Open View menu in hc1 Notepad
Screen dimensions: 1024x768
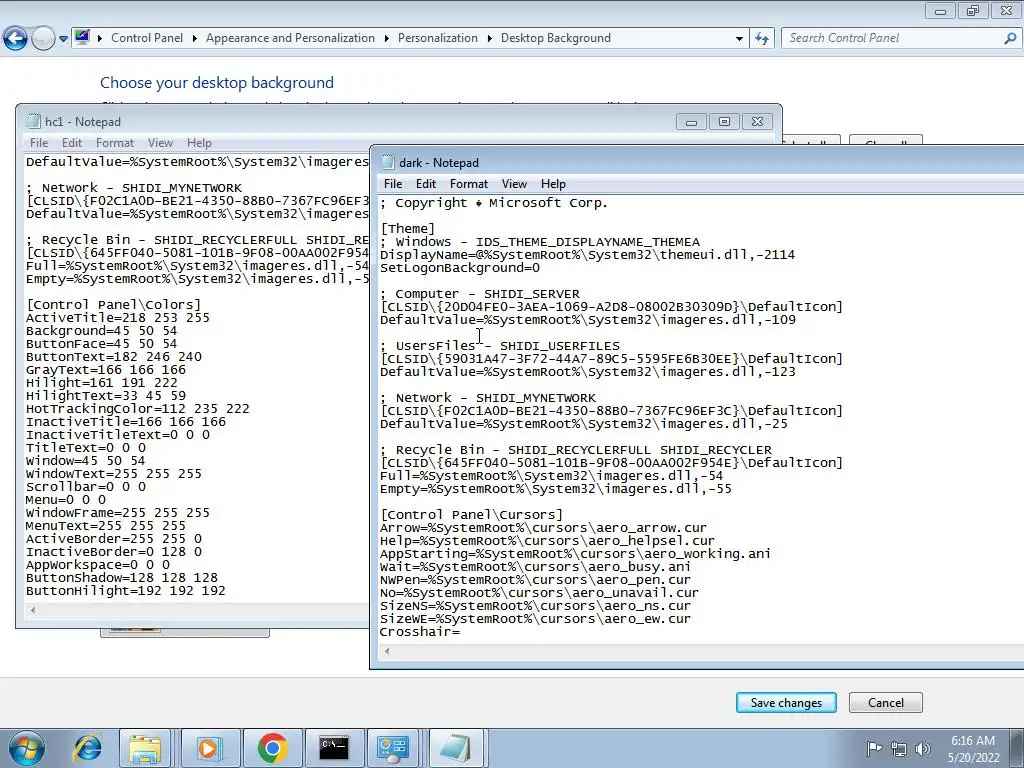(x=160, y=143)
